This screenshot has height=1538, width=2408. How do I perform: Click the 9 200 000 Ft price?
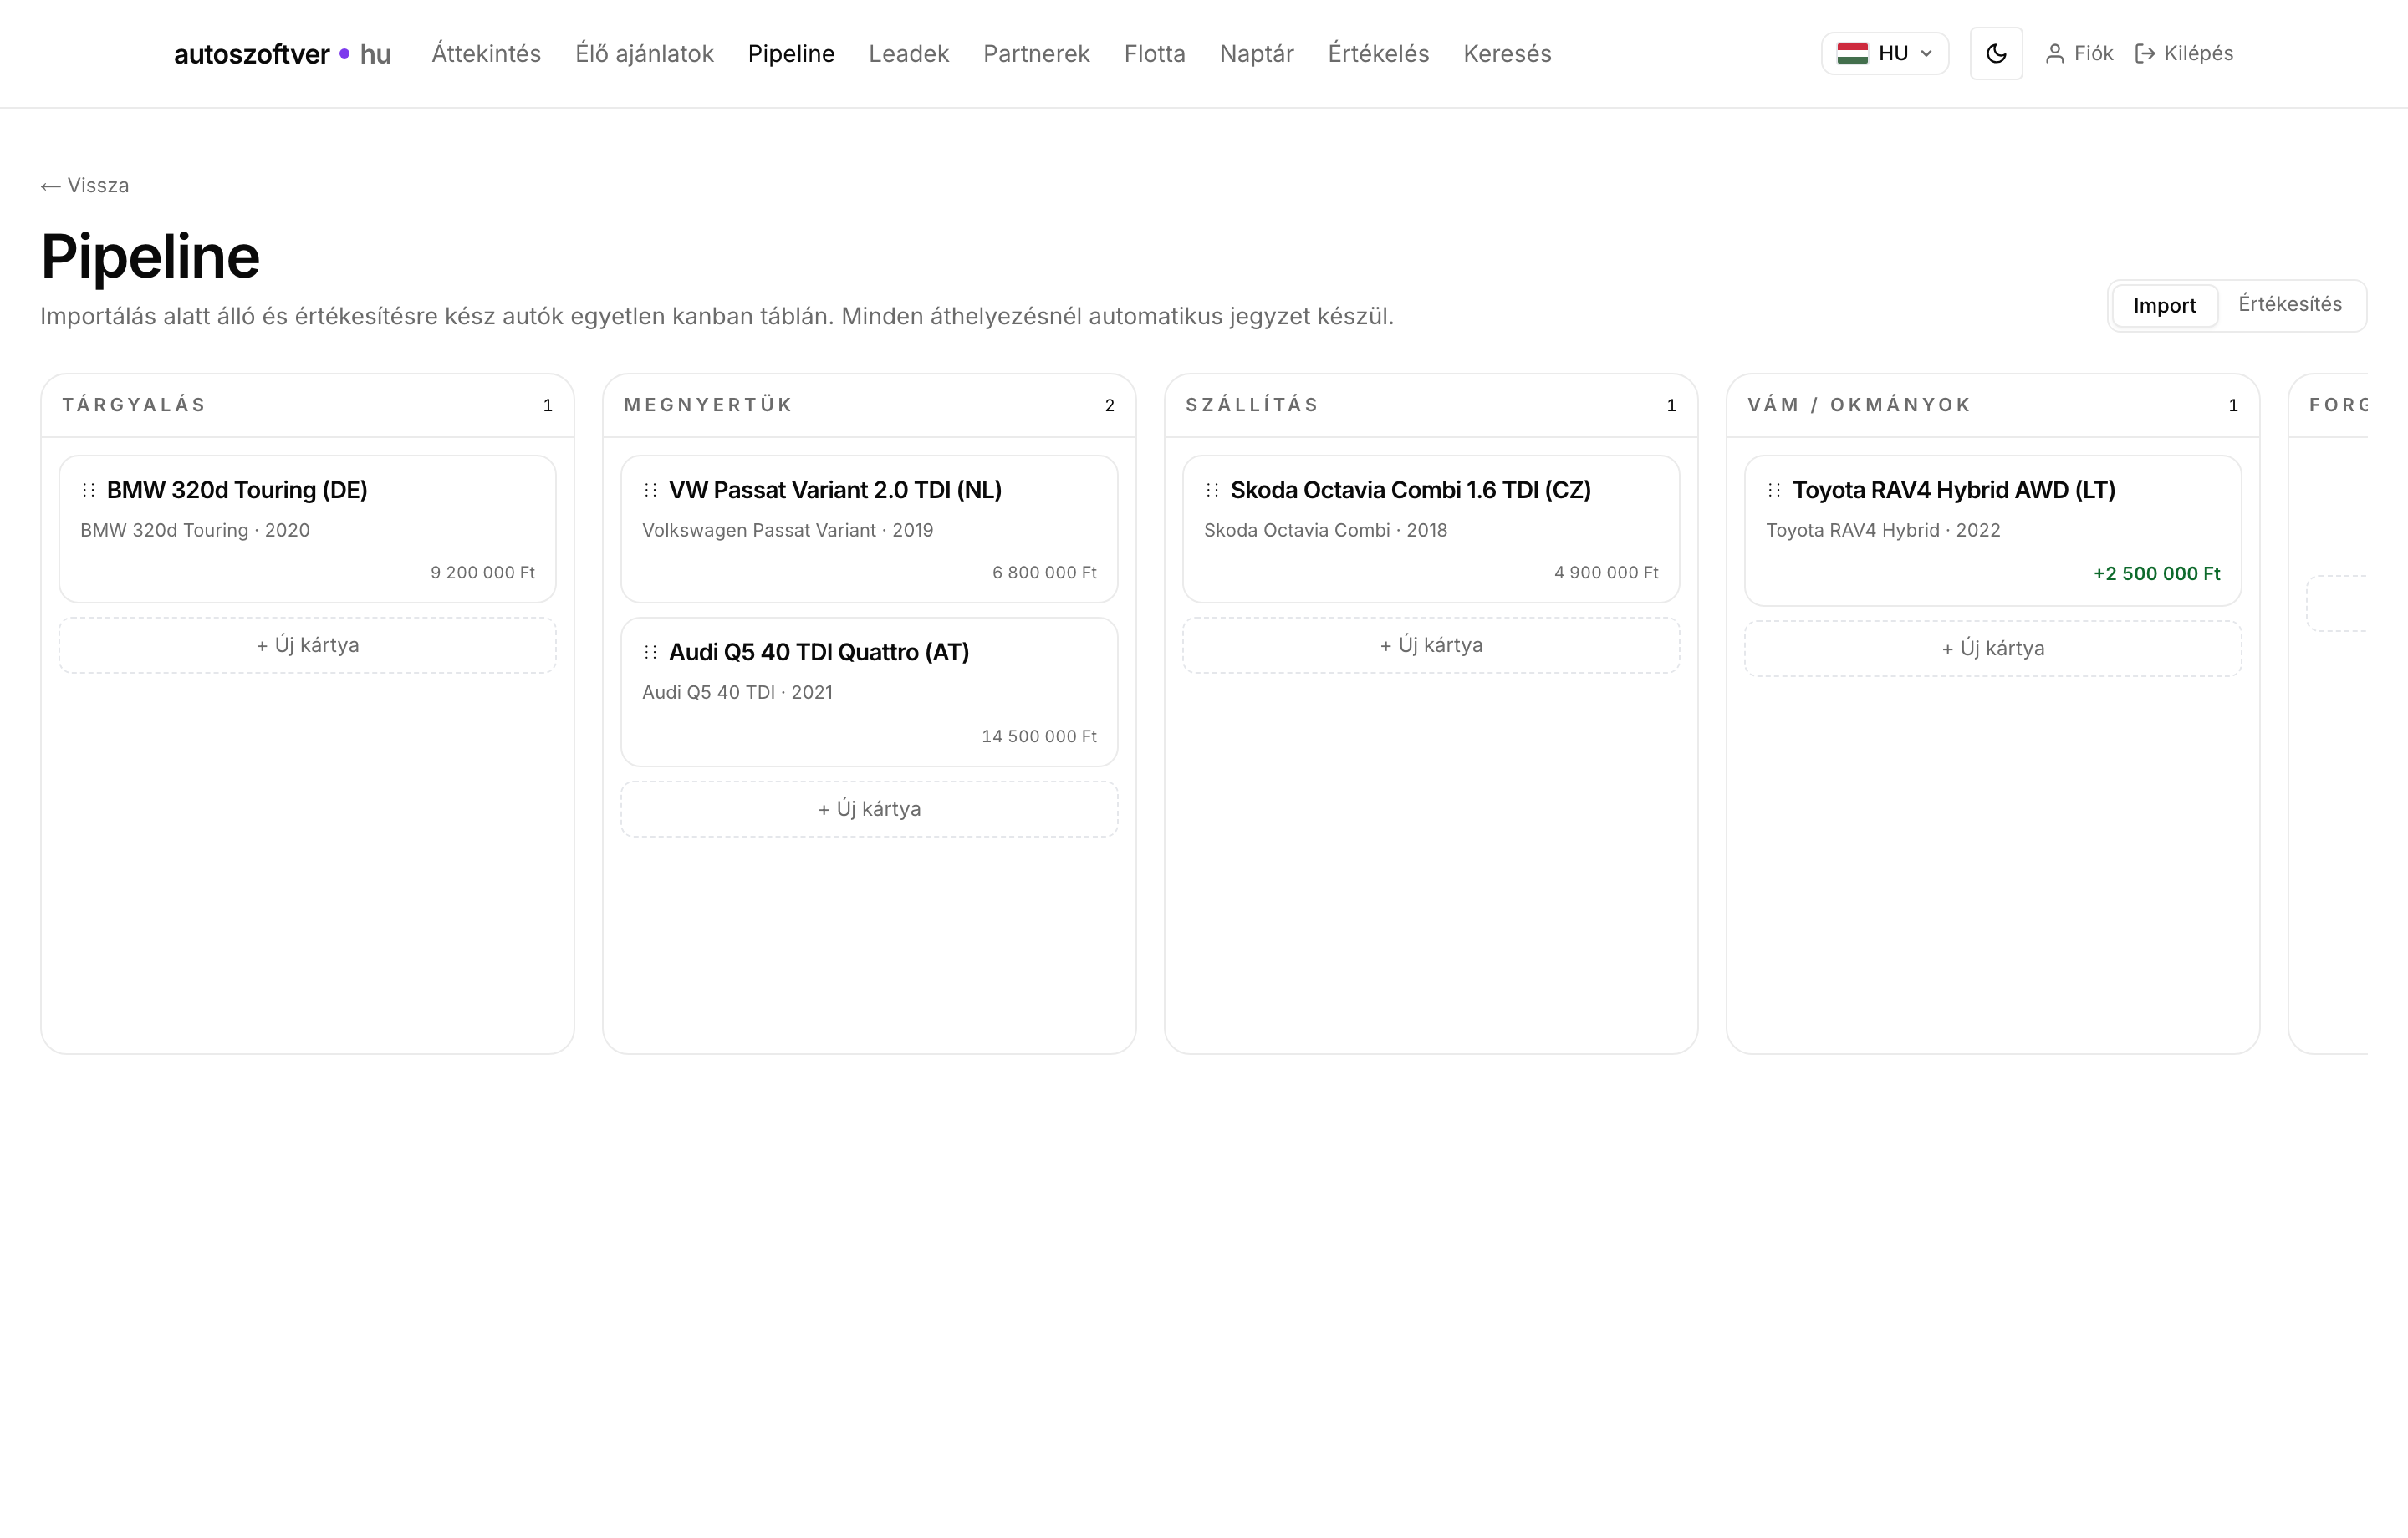point(483,573)
